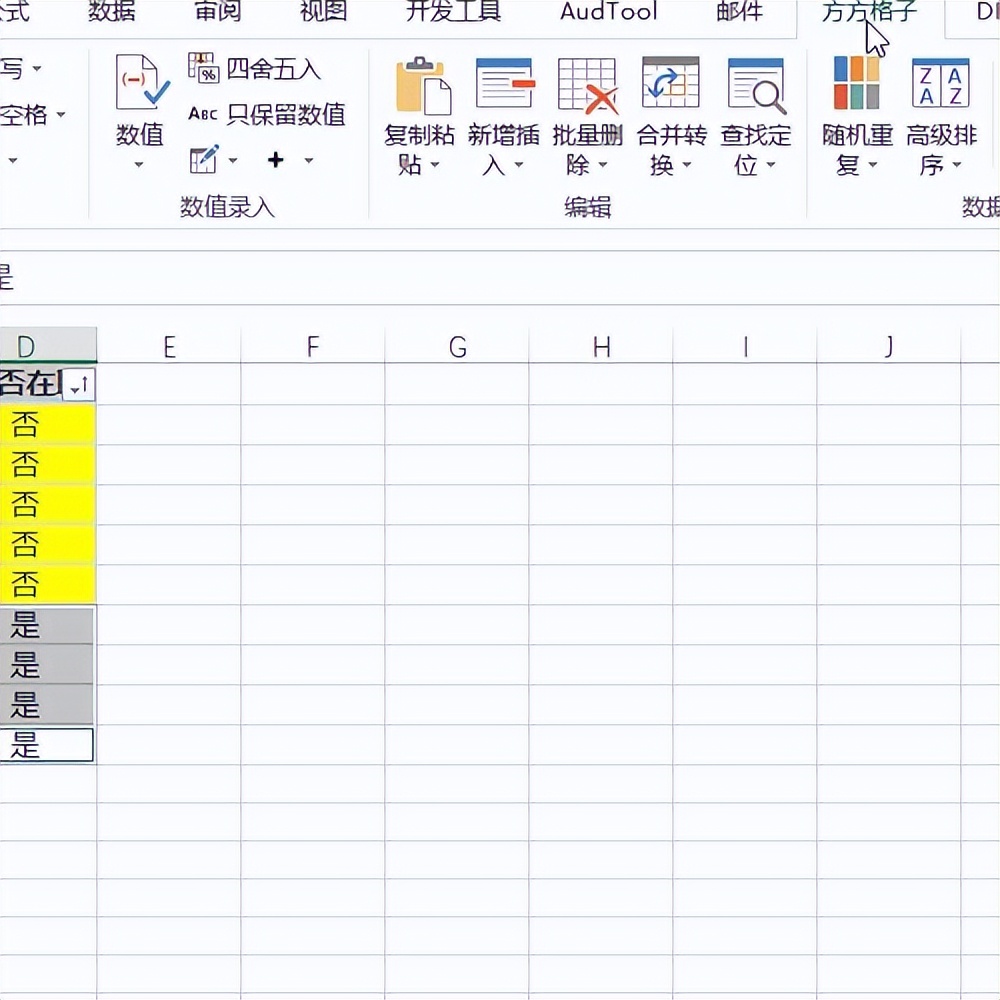Viewport: 1000px width, 1000px height.
Task: Click the 高级排序 ZA icon
Action: pos(941,83)
